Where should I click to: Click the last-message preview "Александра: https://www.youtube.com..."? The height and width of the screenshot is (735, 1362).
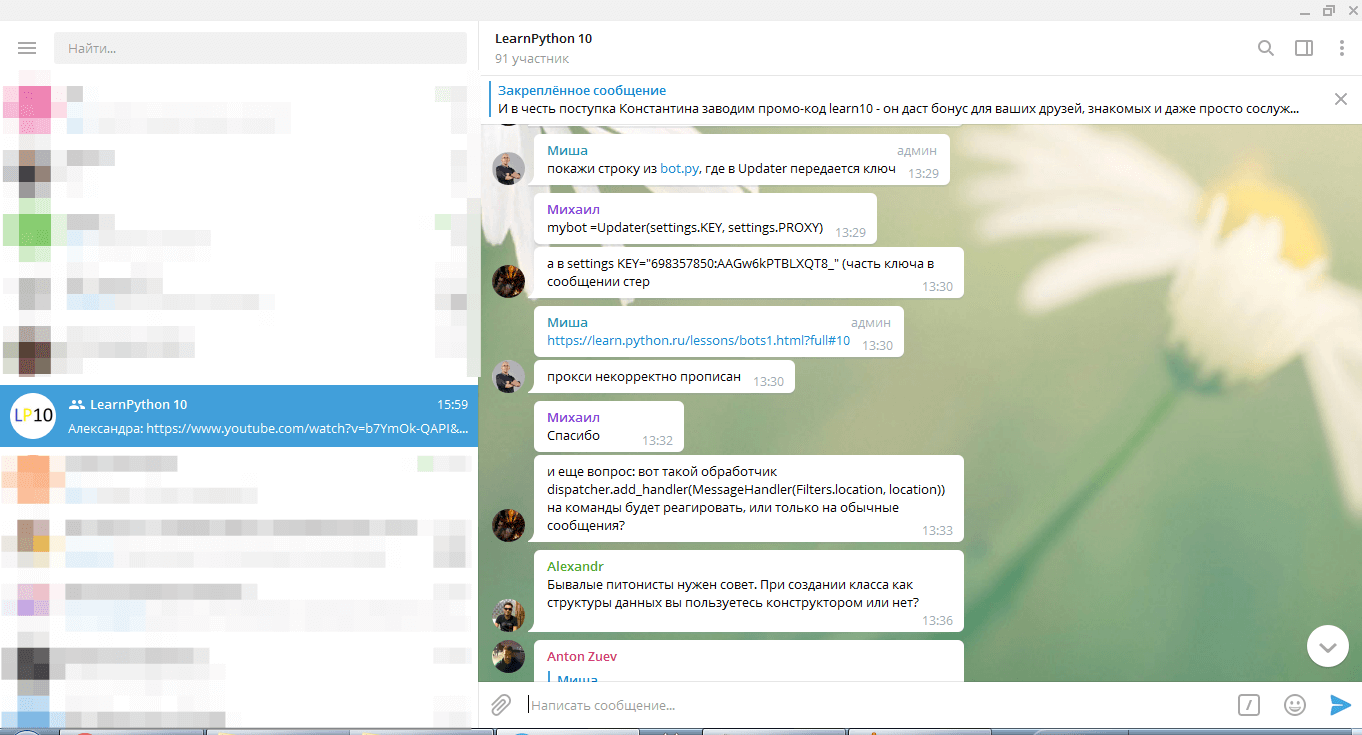pos(268,428)
